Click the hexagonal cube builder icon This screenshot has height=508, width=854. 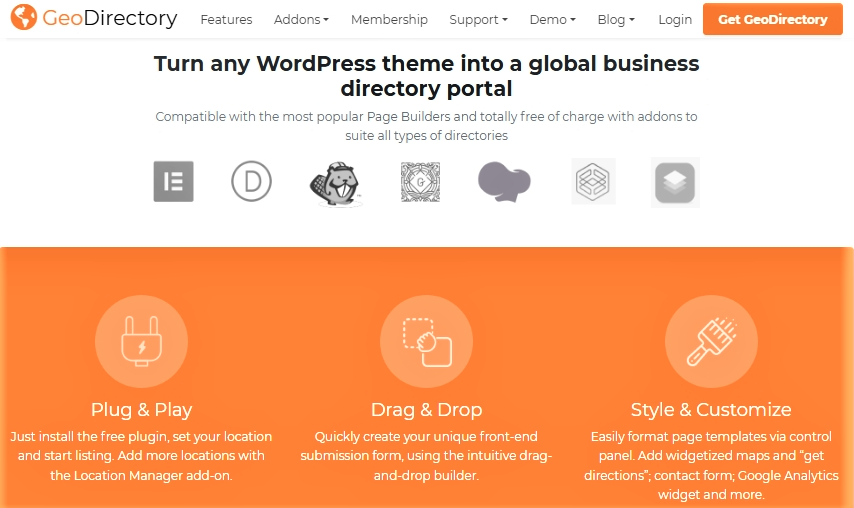pos(593,181)
